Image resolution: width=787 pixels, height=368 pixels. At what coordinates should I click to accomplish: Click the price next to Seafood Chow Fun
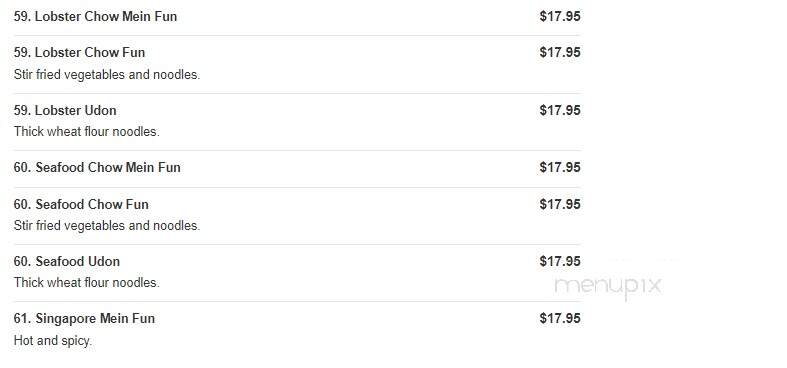560,204
